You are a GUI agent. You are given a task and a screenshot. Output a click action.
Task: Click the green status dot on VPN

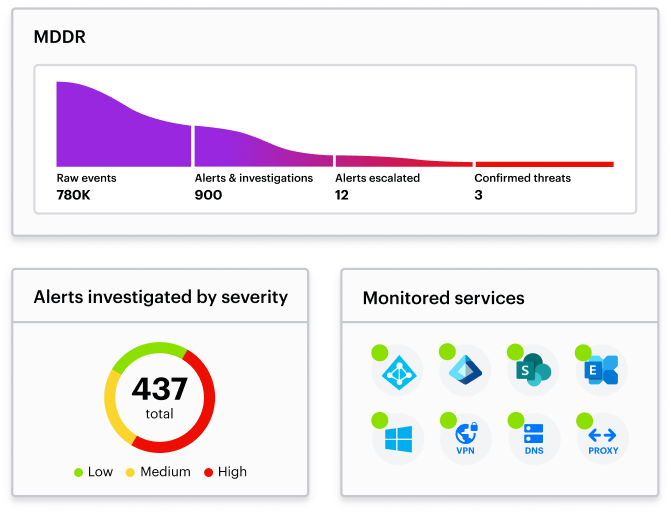point(448,421)
